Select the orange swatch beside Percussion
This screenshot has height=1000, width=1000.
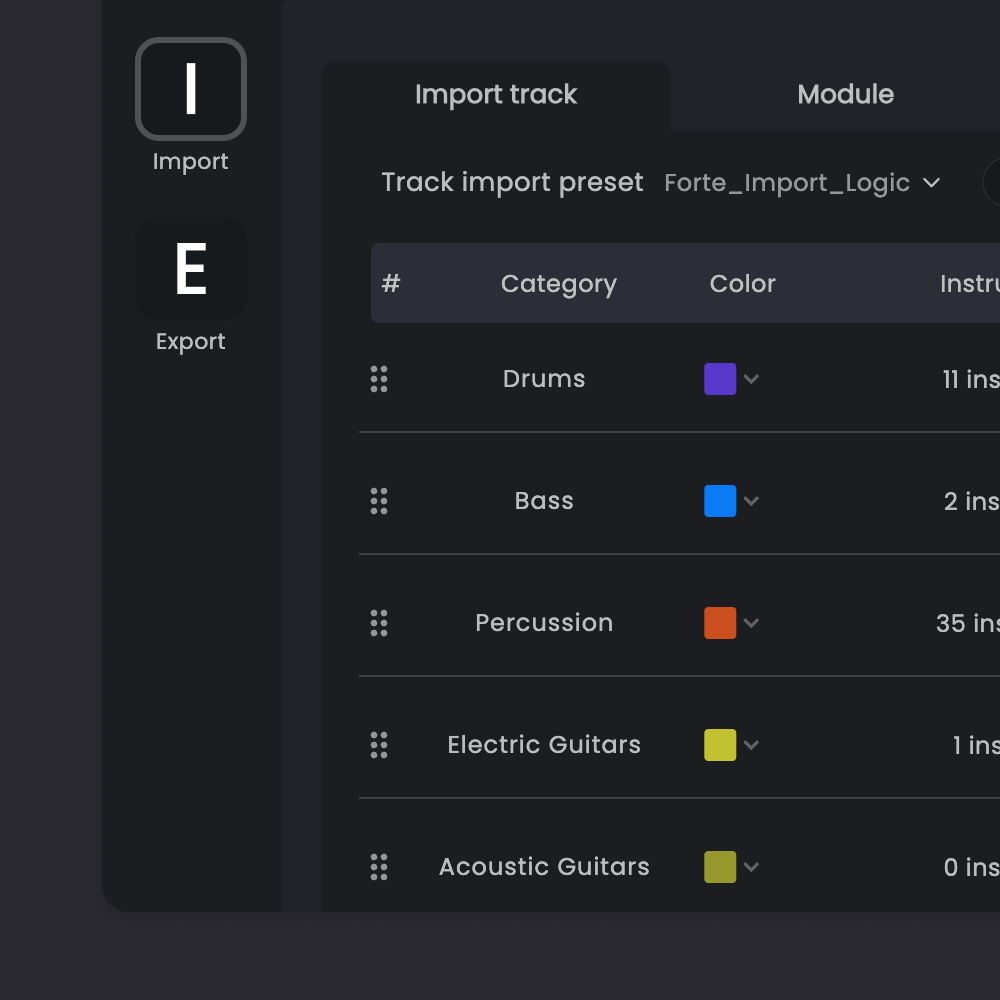tap(722, 623)
